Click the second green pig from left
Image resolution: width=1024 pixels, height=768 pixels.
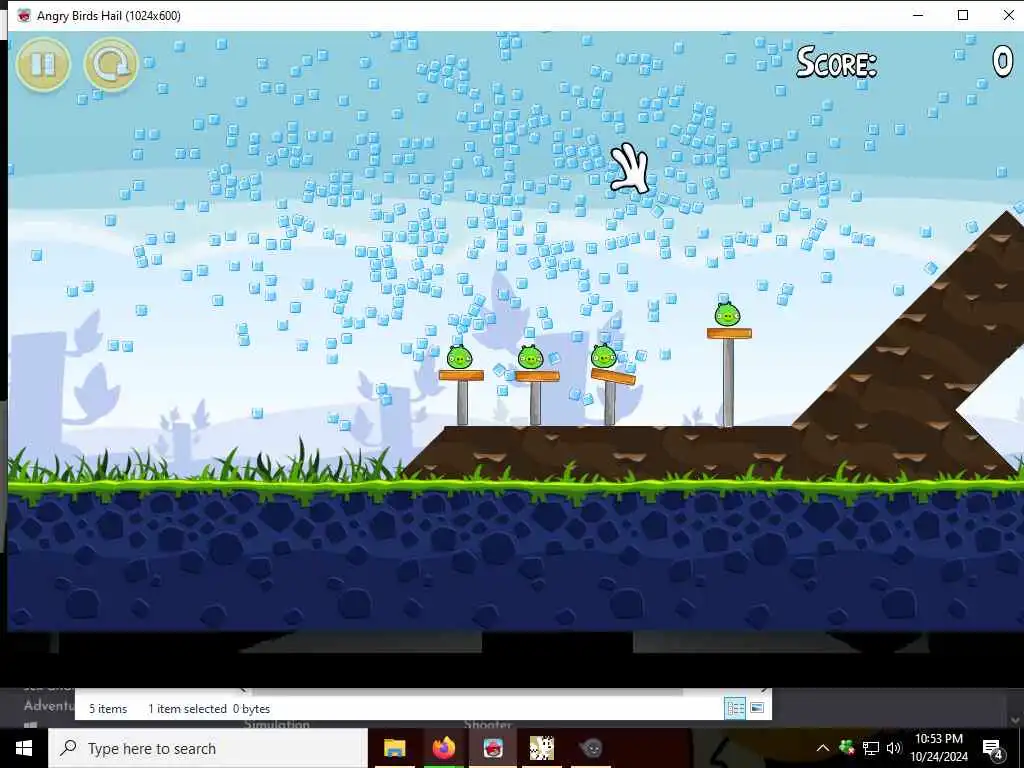(x=530, y=357)
